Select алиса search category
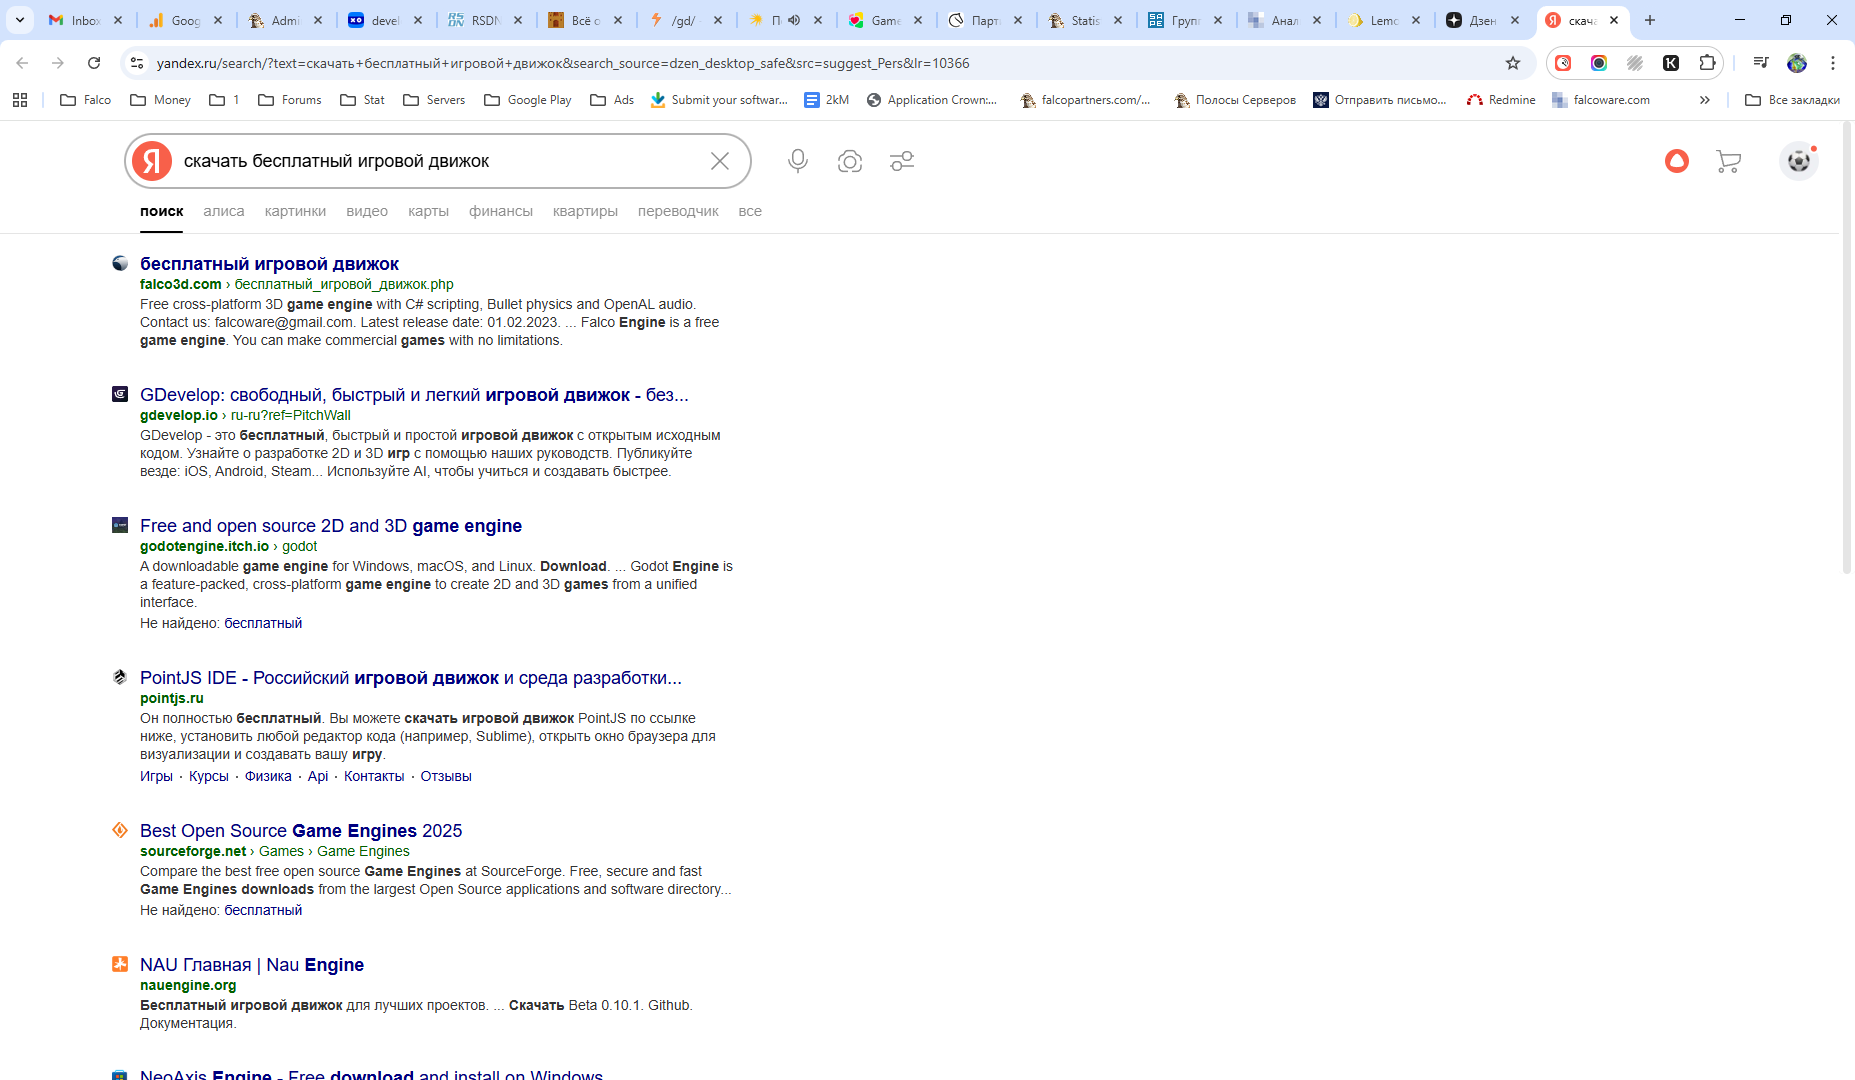The image size is (1855, 1080). tap(224, 211)
